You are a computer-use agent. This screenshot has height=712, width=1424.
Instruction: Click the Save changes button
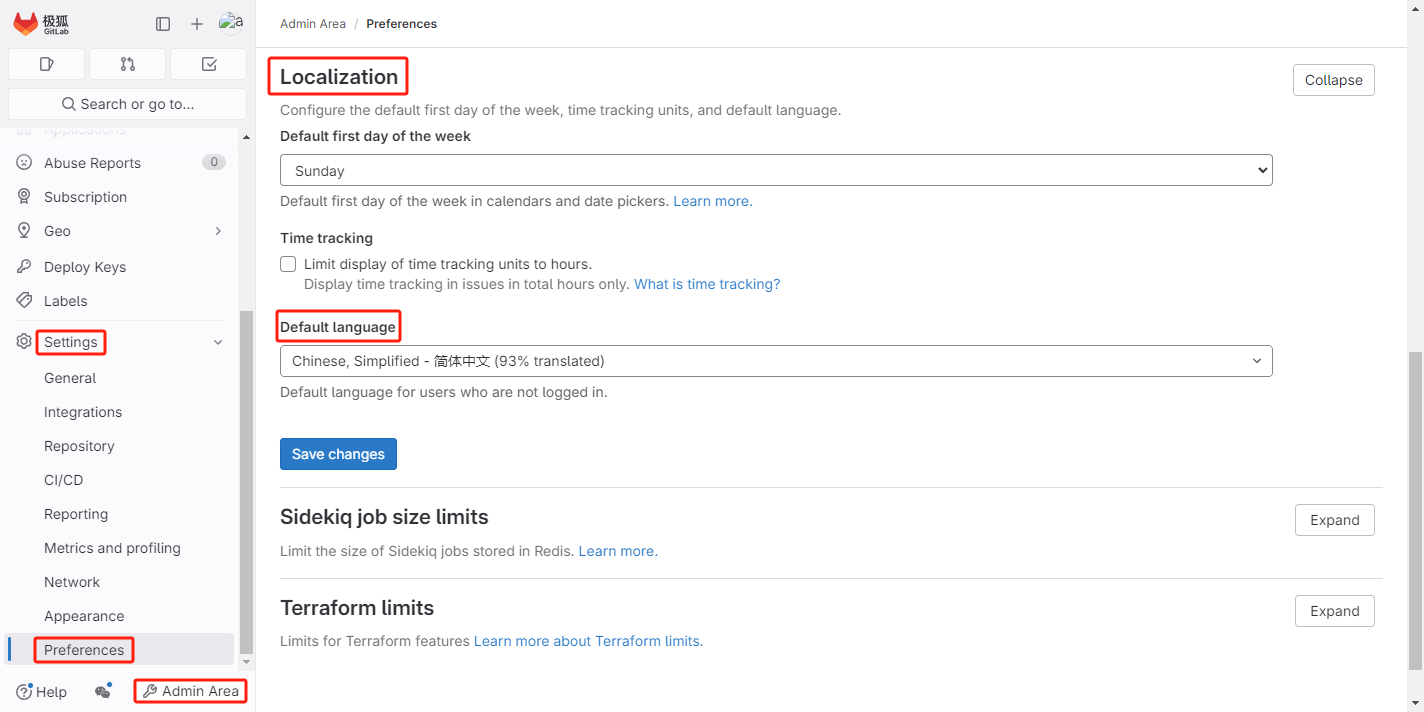[338, 454]
